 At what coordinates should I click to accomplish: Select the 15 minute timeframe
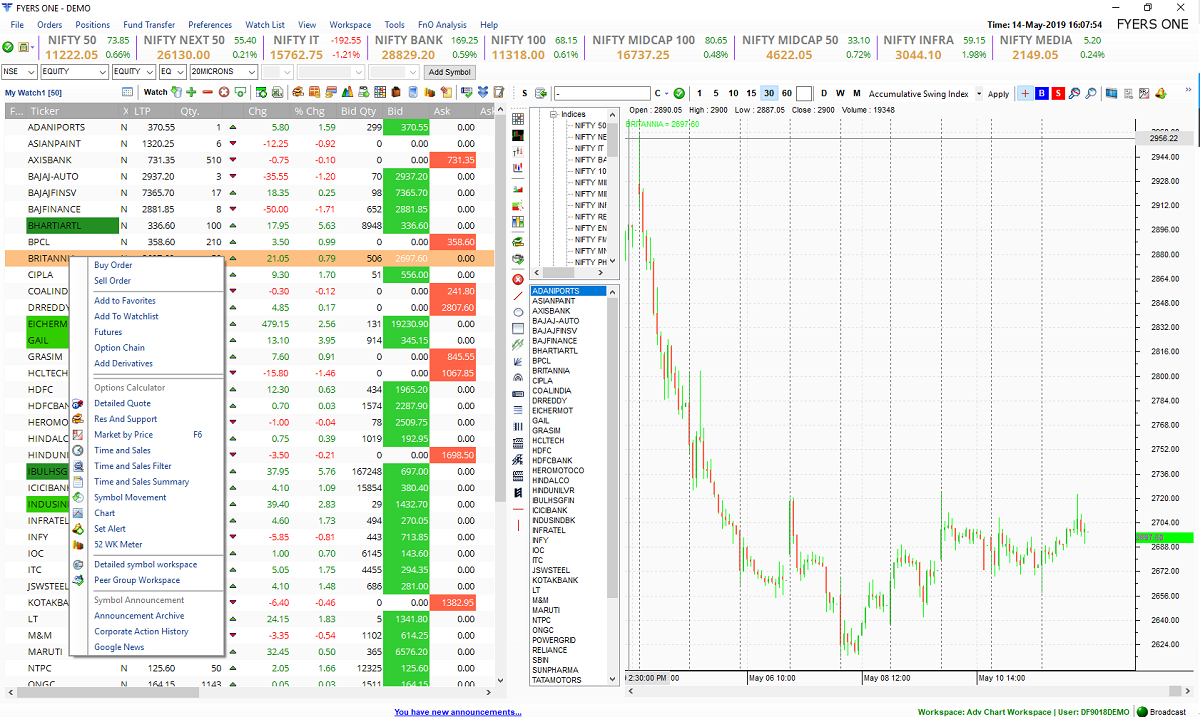[x=751, y=93]
